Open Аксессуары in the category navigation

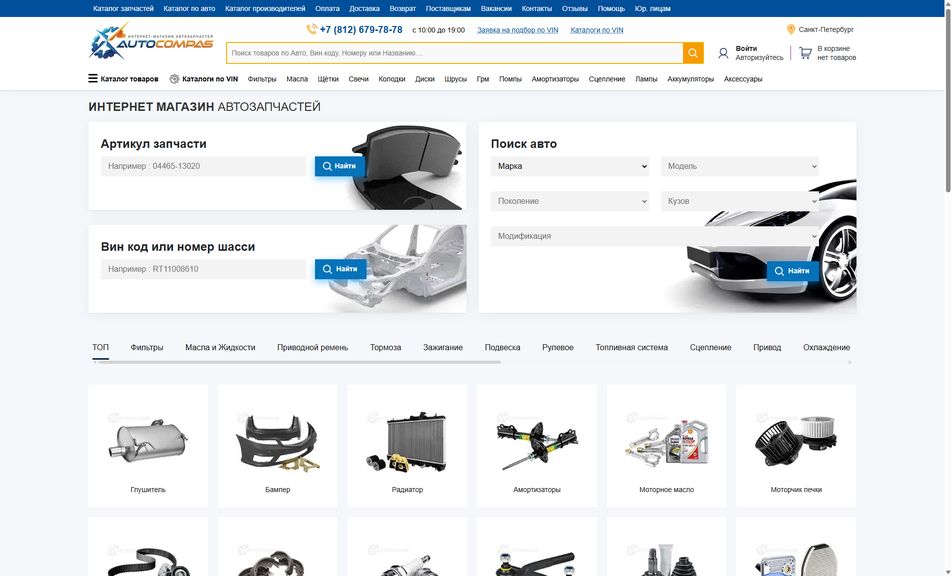(x=743, y=79)
